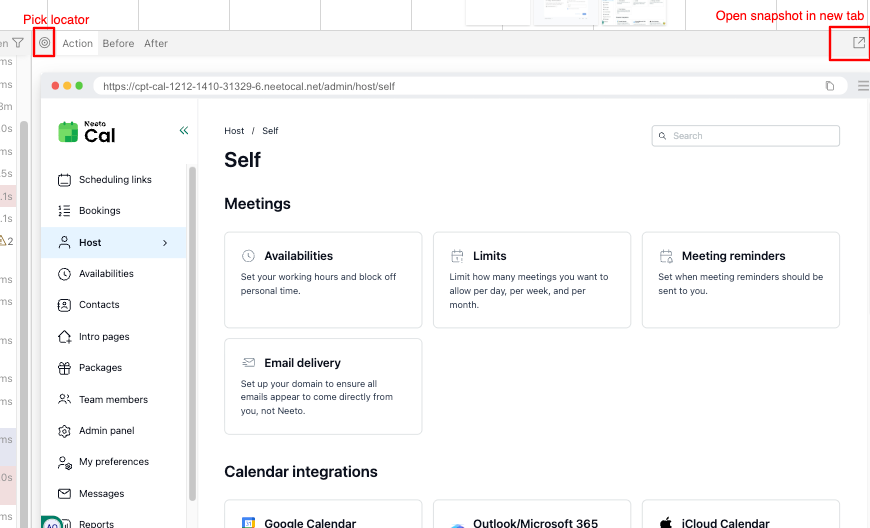Open Scheduling links in sidebar
870x528 pixels.
point(114,180)
